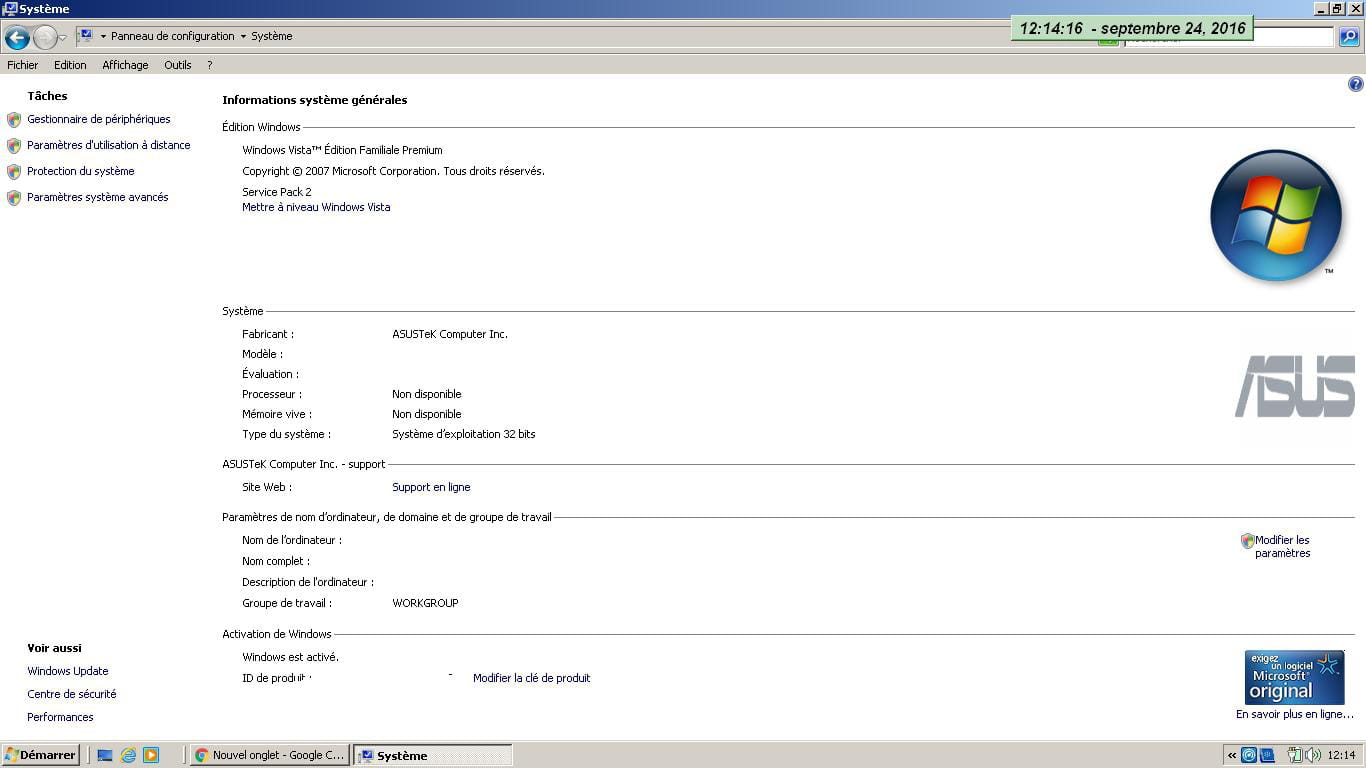This screenshot has height=768, width=1366.
Task: Click Système d'exploitation 32 bits text
Action: pyautogui.click(x=464, y=434)
